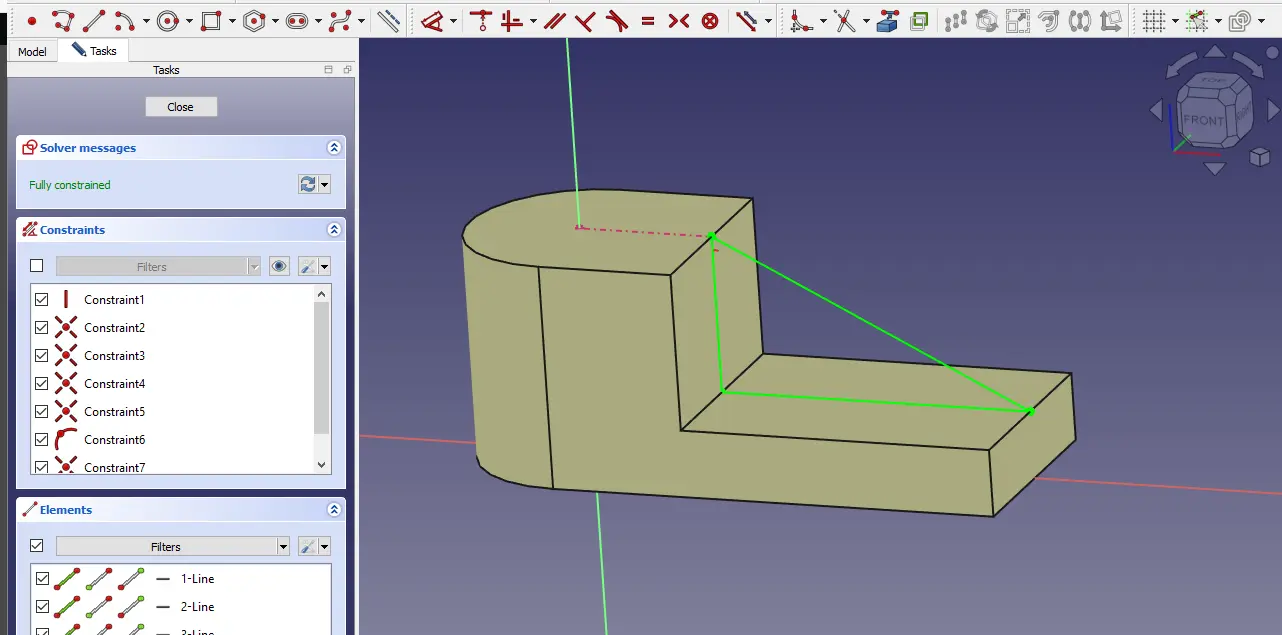Click the Block constraint icon
Image resolution: width=1282 pixels, height=635 pixels.
coord(710,20)
